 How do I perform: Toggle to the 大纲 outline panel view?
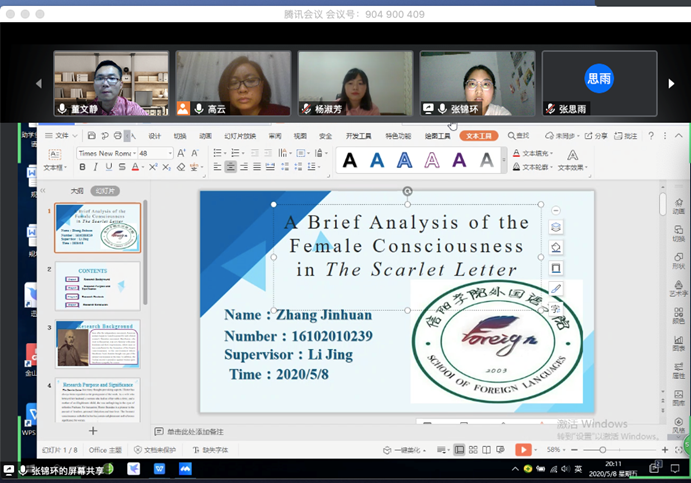coord(77,190)
